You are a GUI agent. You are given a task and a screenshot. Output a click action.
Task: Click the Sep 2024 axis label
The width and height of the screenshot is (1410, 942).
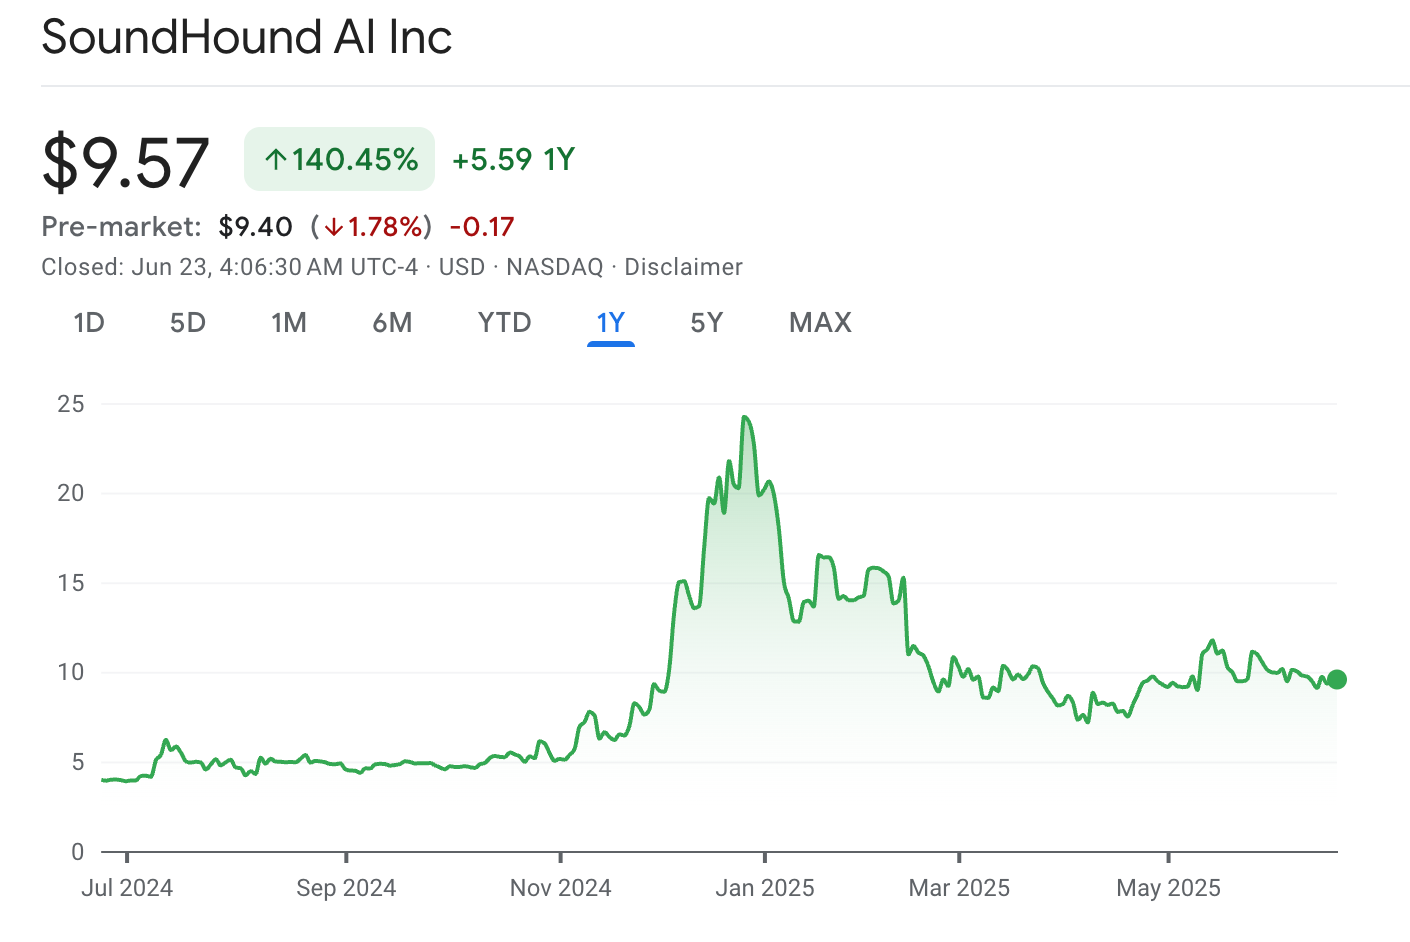[x=346, y=888]
